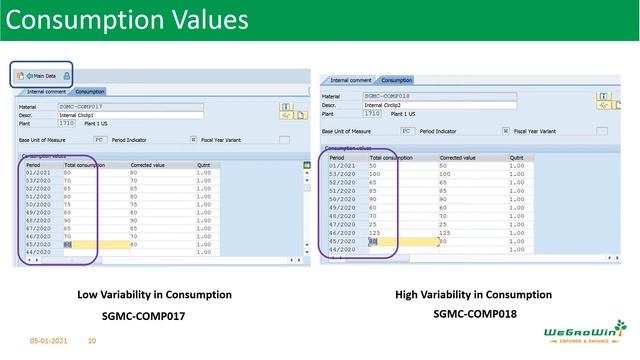
Task: Click the lock icon beside Main Data
Action: tap(67, 76)
